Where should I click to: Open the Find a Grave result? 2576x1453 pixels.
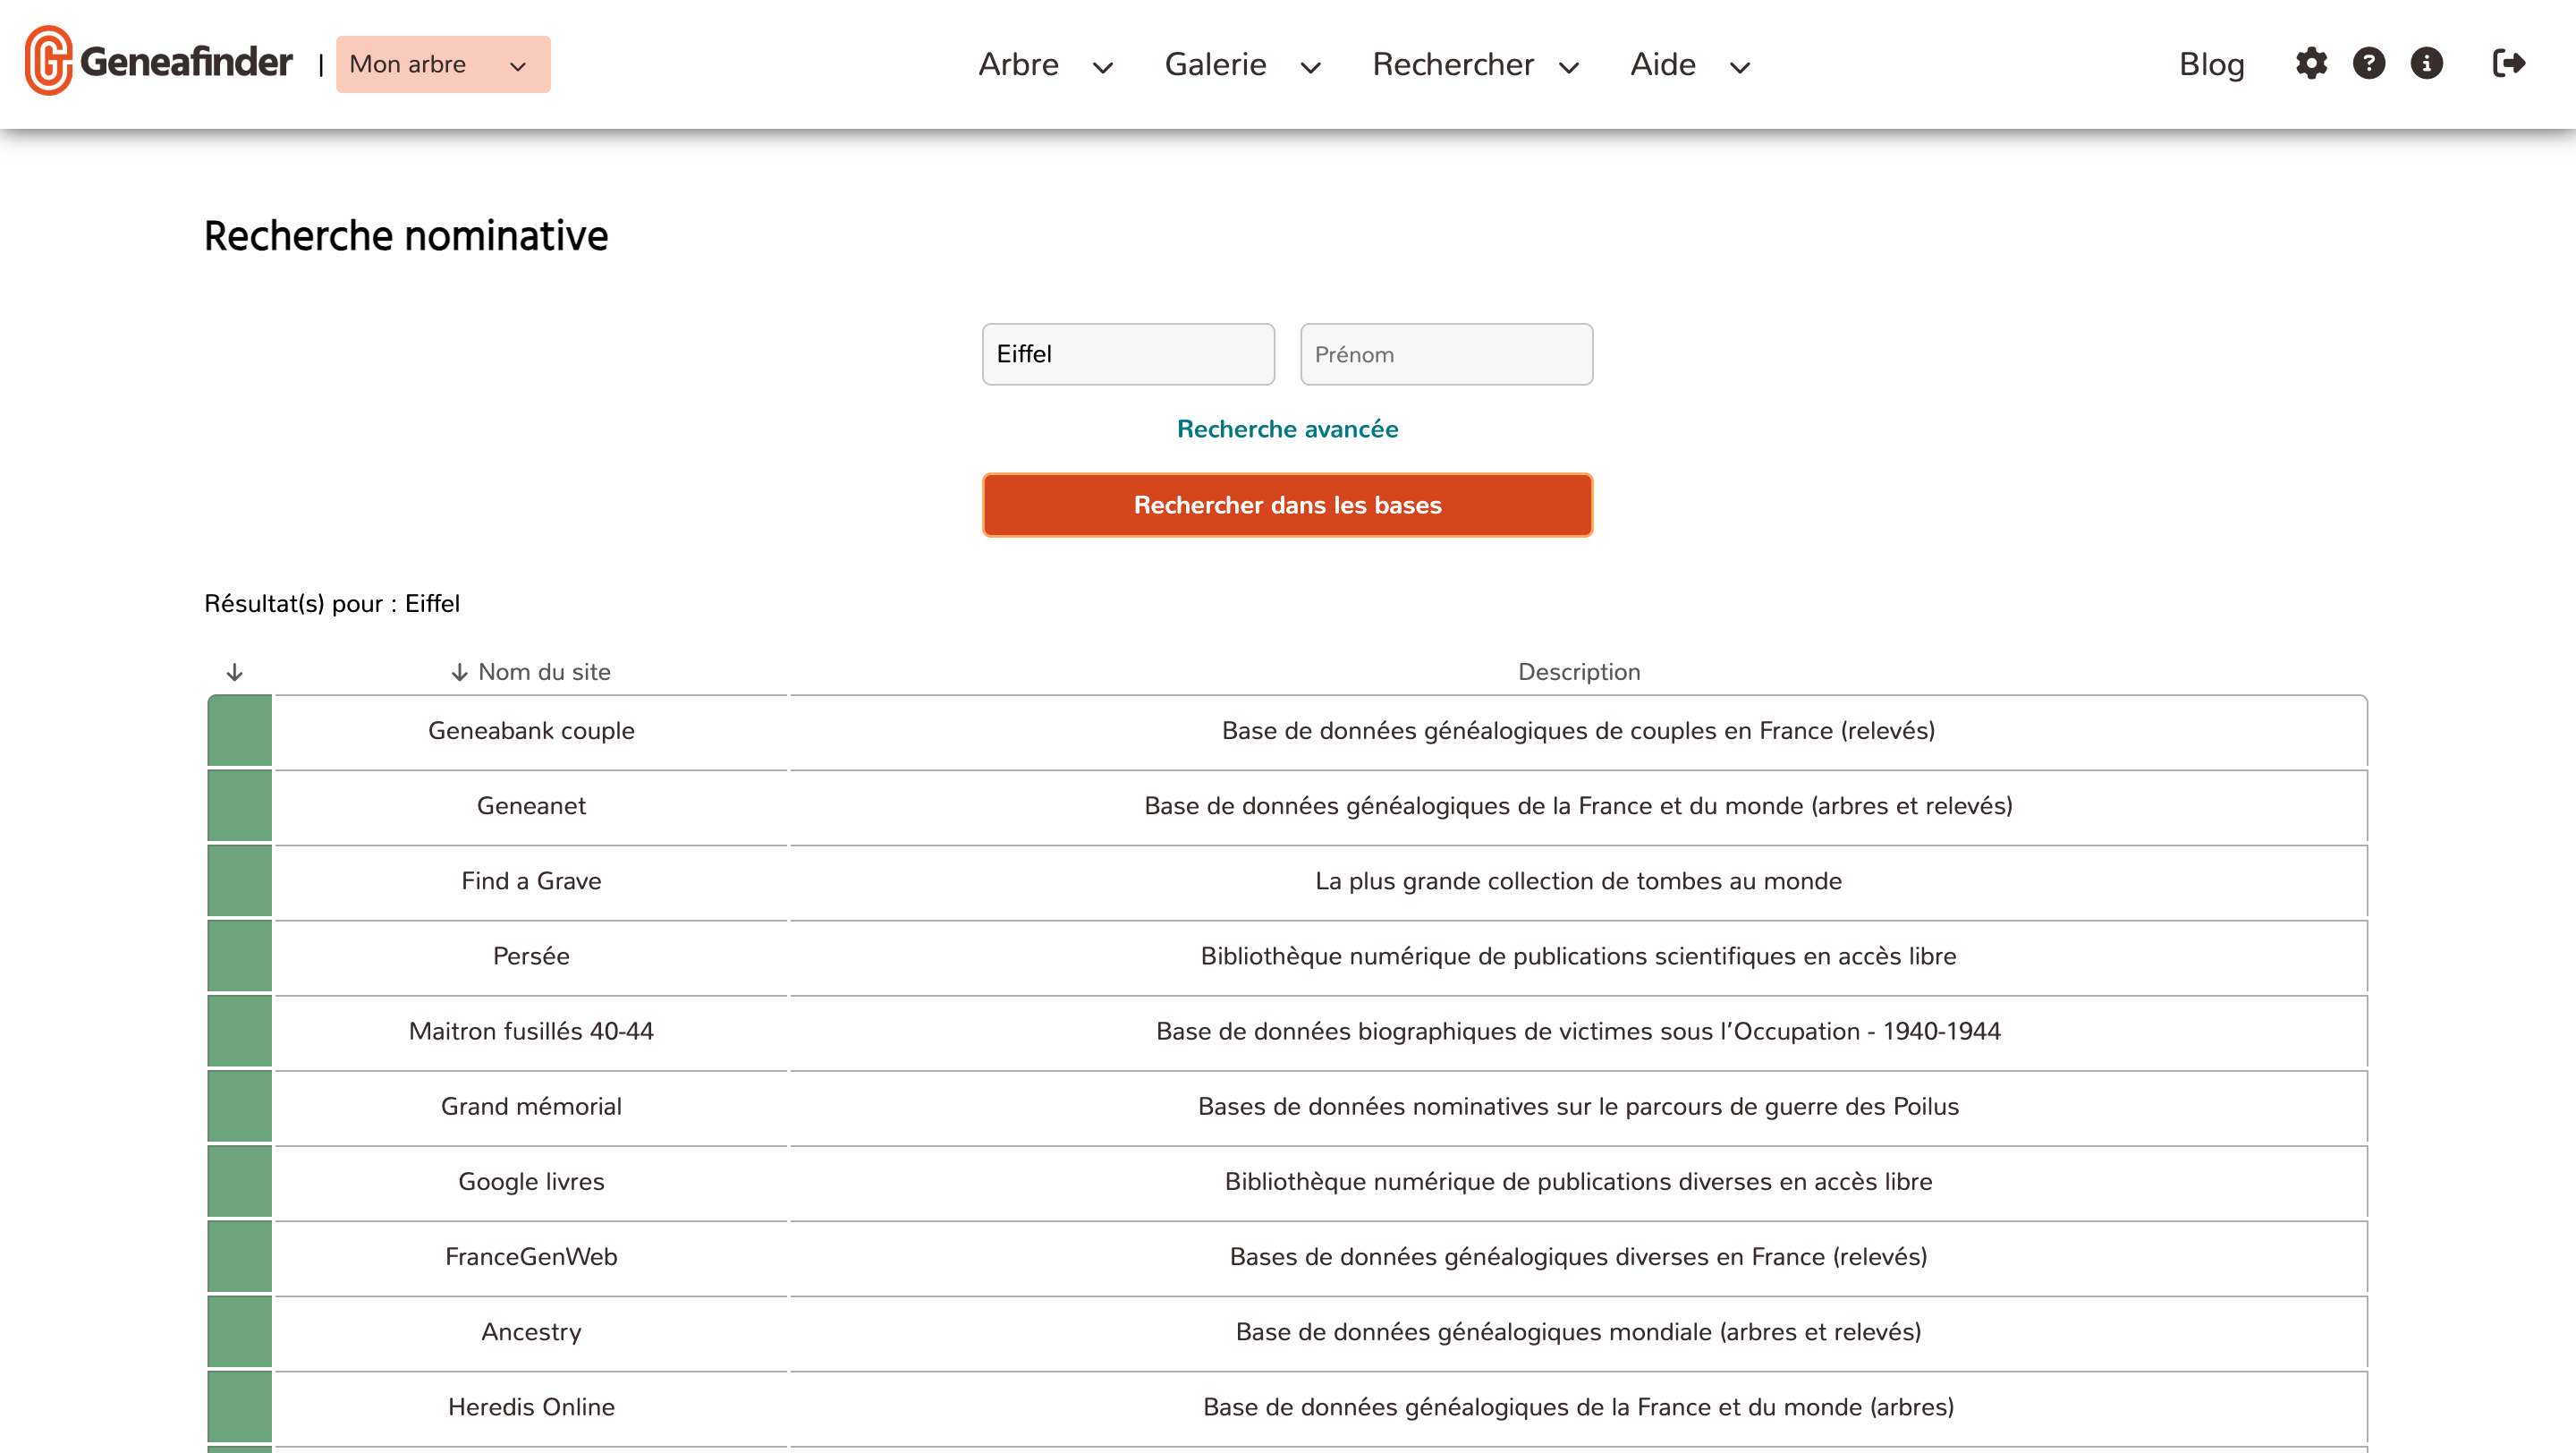point(531,881)
